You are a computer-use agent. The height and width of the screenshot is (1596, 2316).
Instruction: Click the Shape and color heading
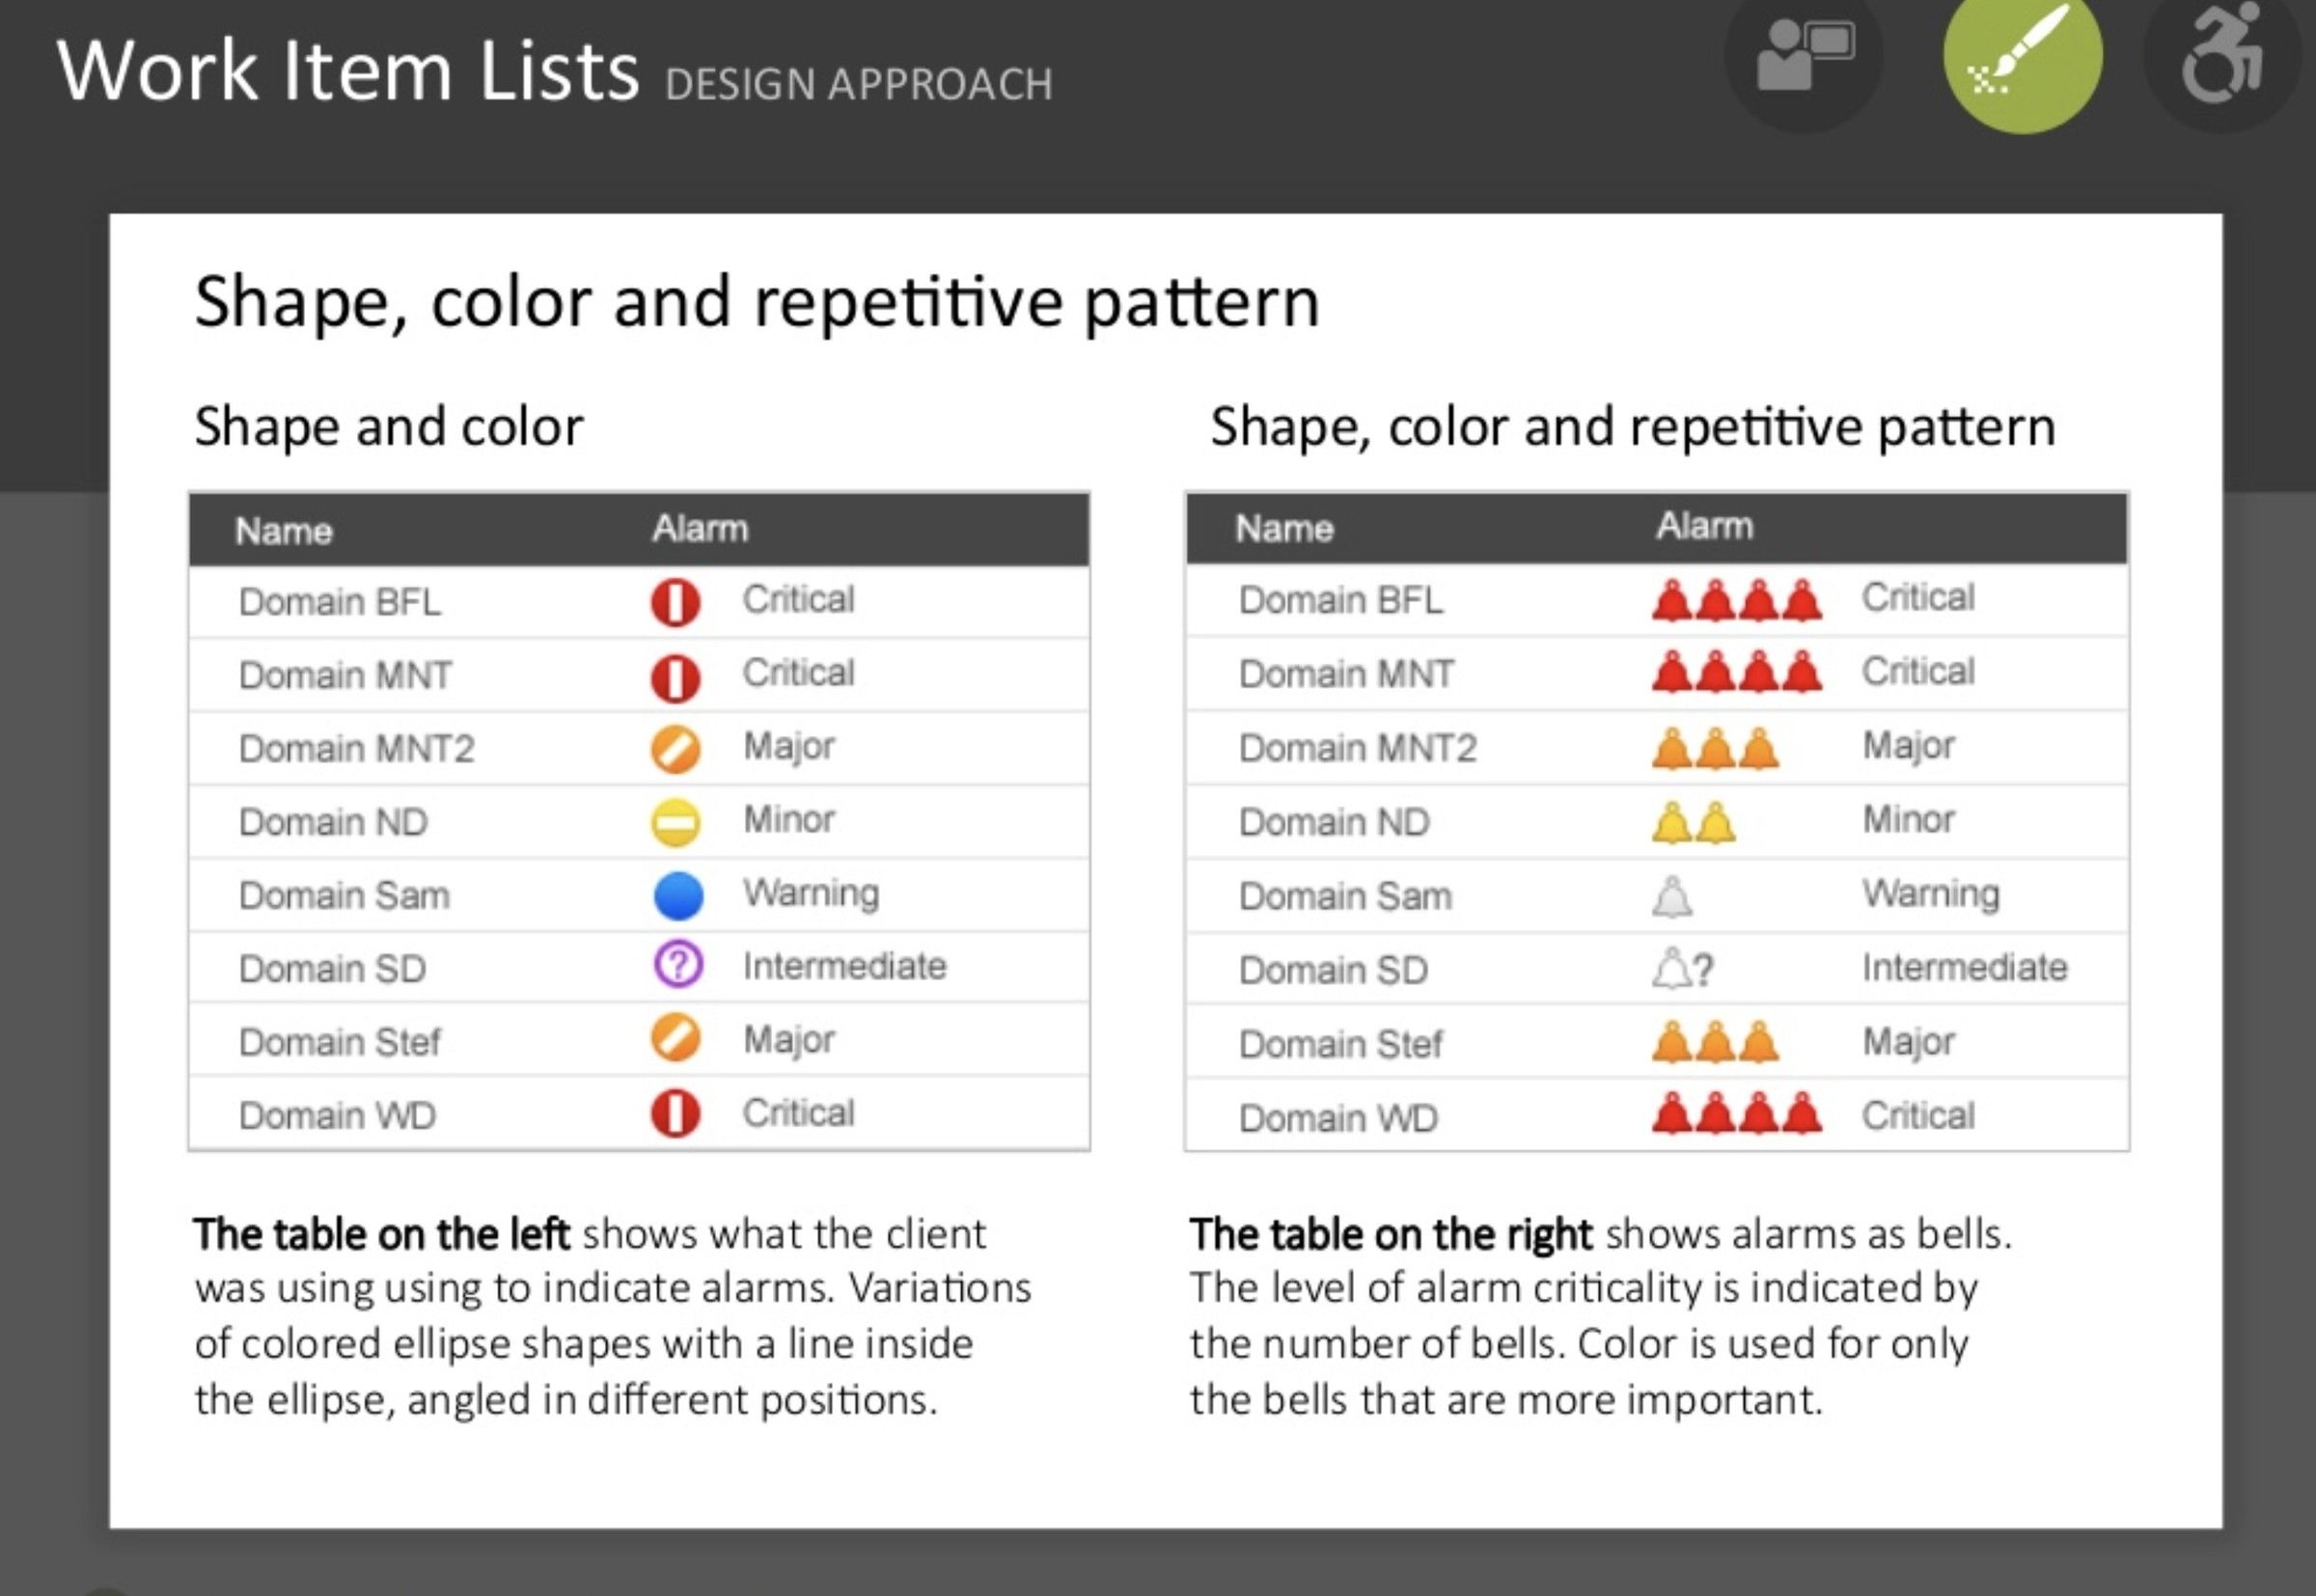[x=389, y=428]
